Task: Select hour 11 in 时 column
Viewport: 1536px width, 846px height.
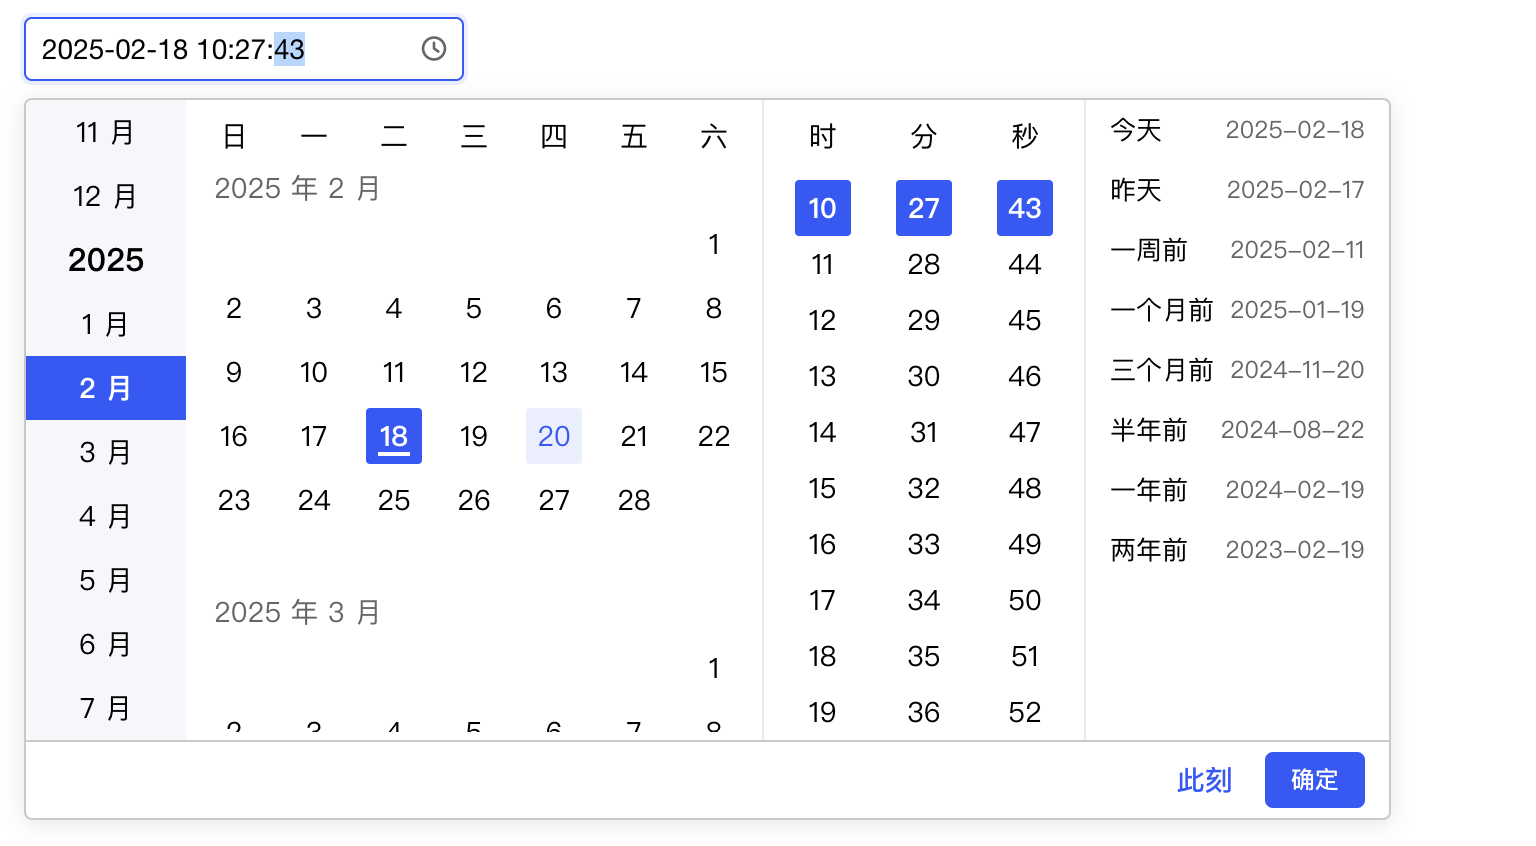Action: [823, 264]
